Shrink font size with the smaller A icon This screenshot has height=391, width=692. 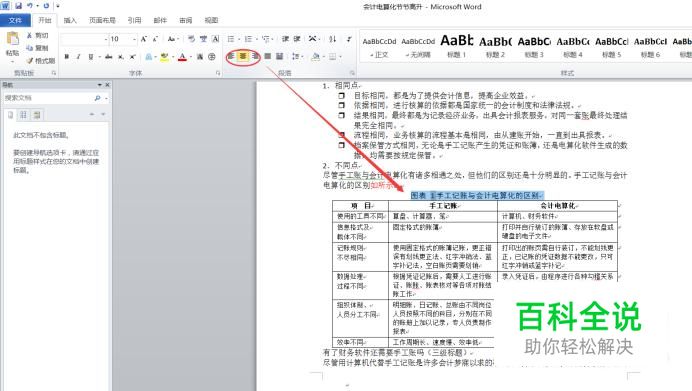pyautogui.click(x=155, y=39)
